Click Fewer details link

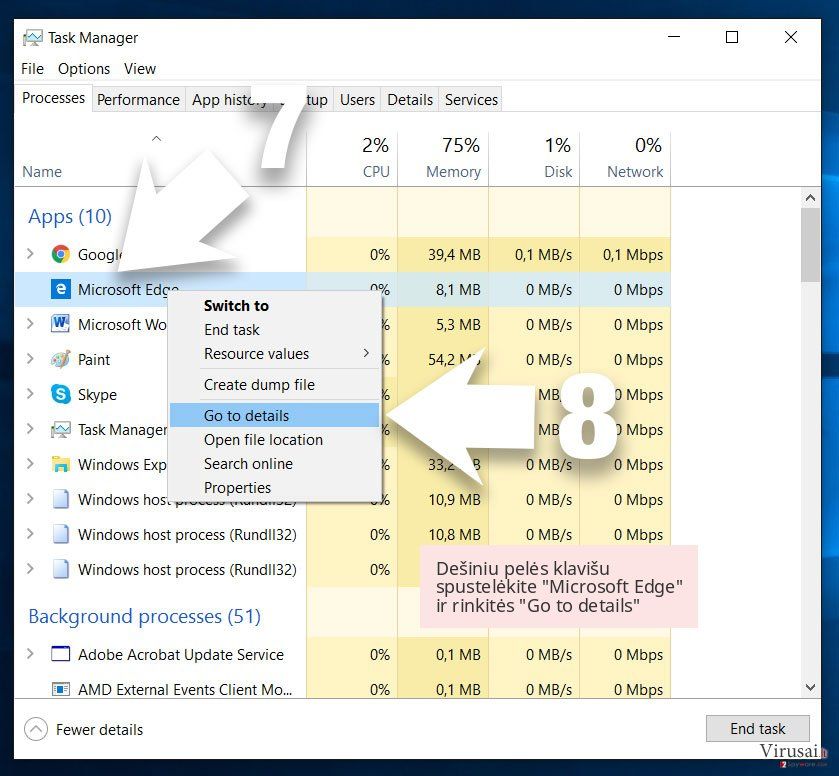[99, 729]
